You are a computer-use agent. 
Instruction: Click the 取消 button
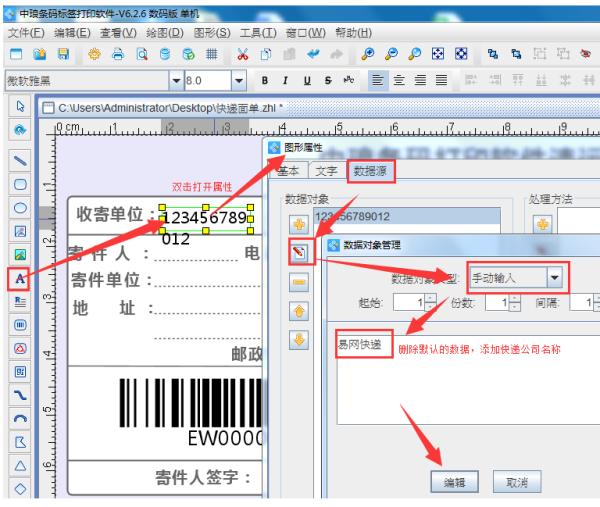516,481
